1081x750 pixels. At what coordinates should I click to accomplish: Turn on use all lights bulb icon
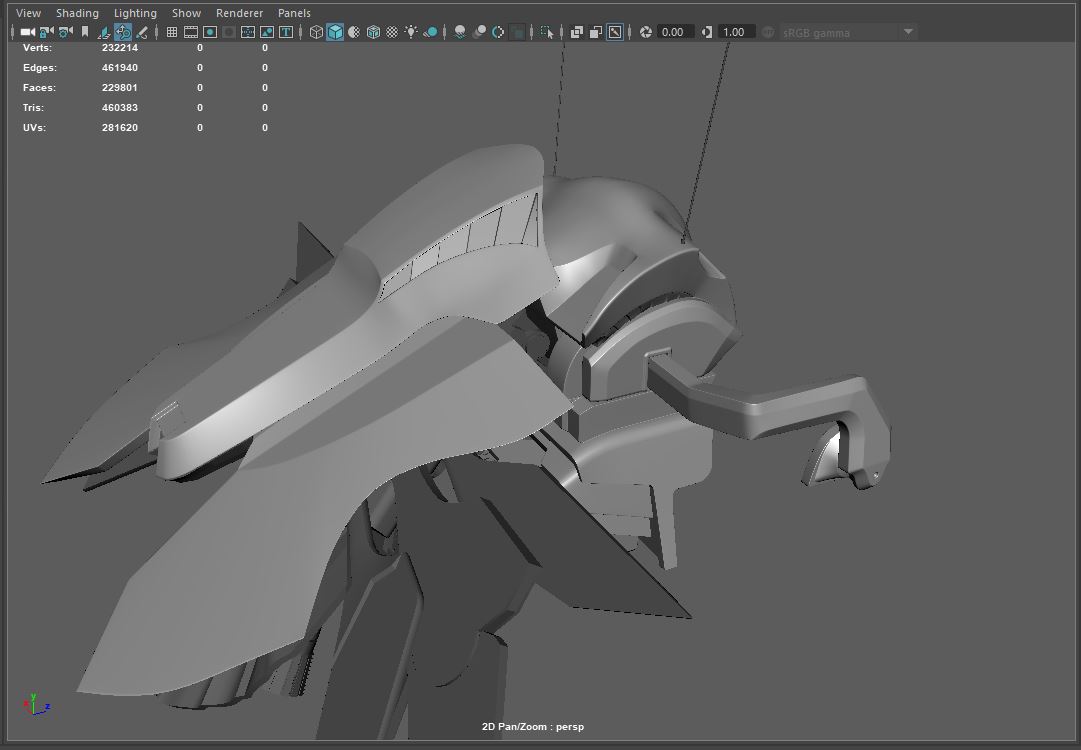(411, 32)
